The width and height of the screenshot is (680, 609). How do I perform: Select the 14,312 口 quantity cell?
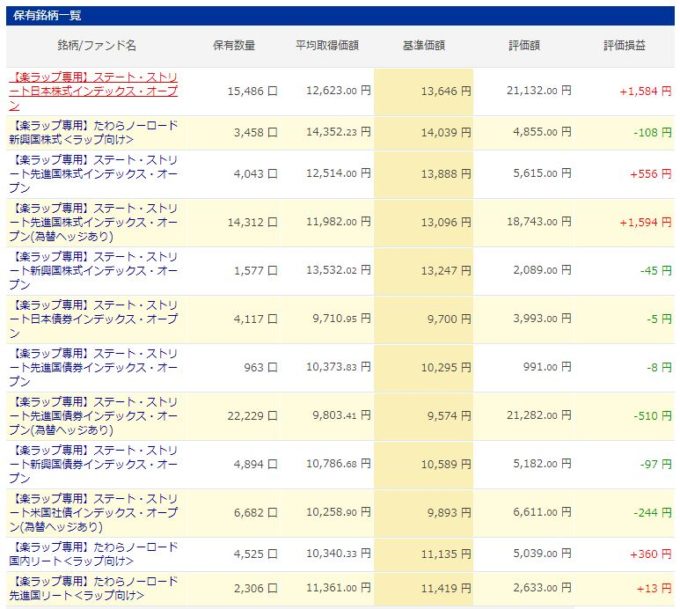pyautogui.click(x=252, y=223)
